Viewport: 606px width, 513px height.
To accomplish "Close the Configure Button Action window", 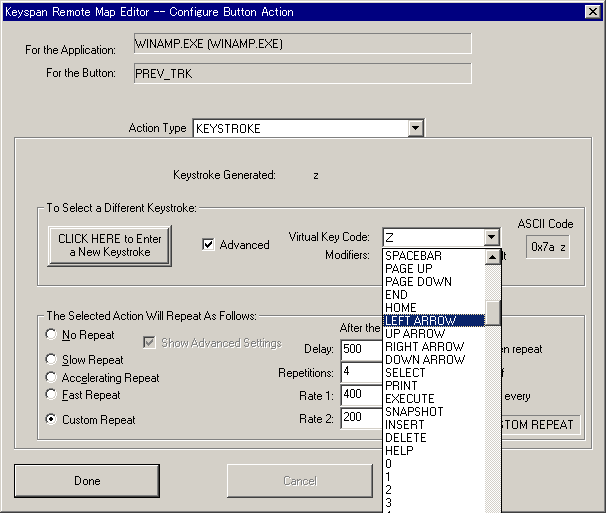I will (593, 10).
